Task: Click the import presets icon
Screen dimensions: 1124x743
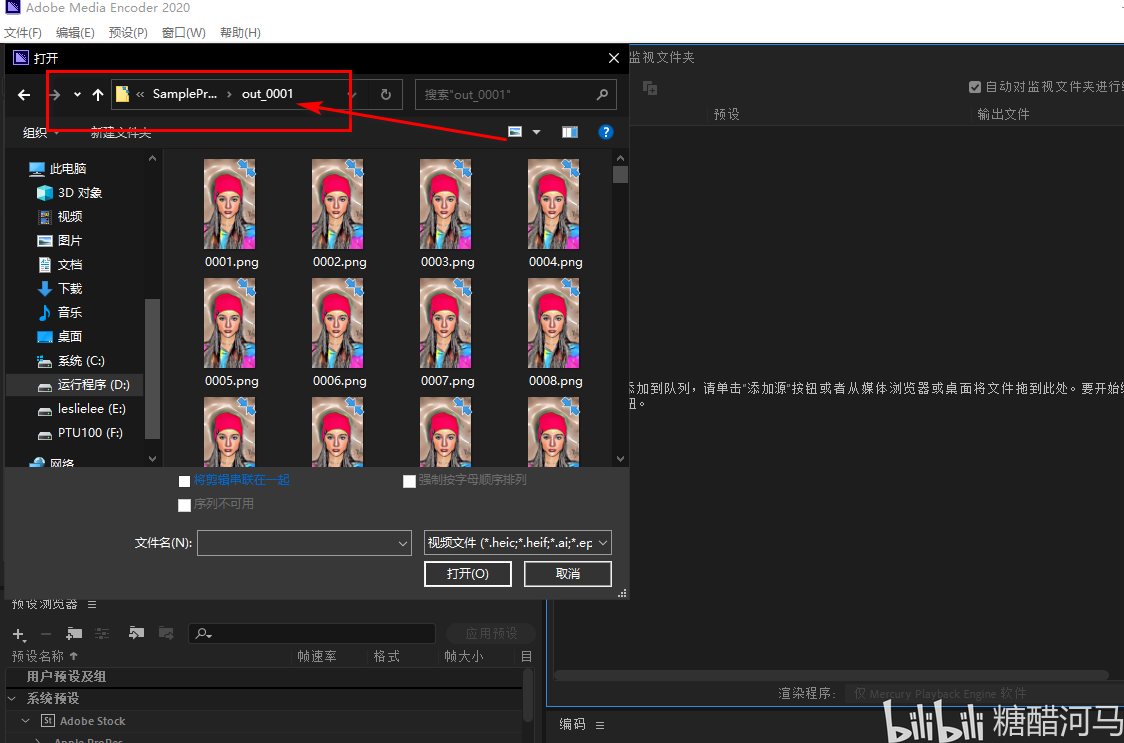Action: pyautogui.click(x=136, y=633)
